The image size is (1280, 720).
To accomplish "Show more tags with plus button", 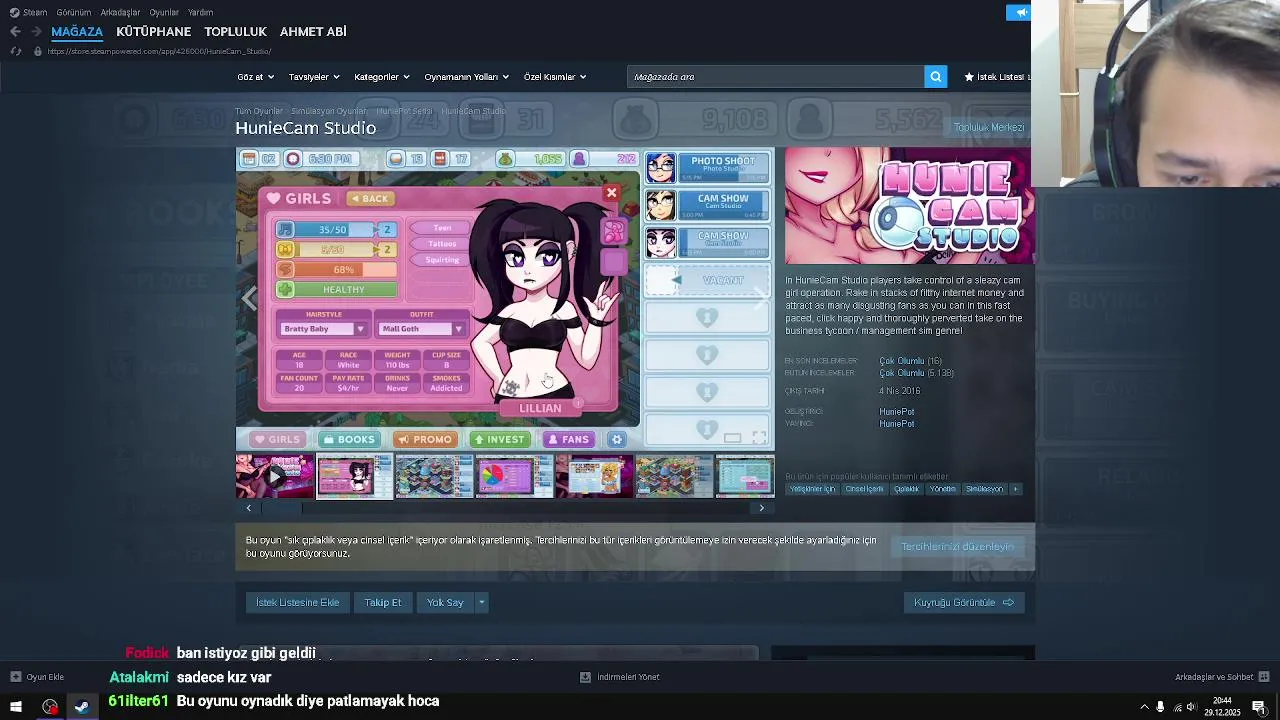I will [1015, 489].
